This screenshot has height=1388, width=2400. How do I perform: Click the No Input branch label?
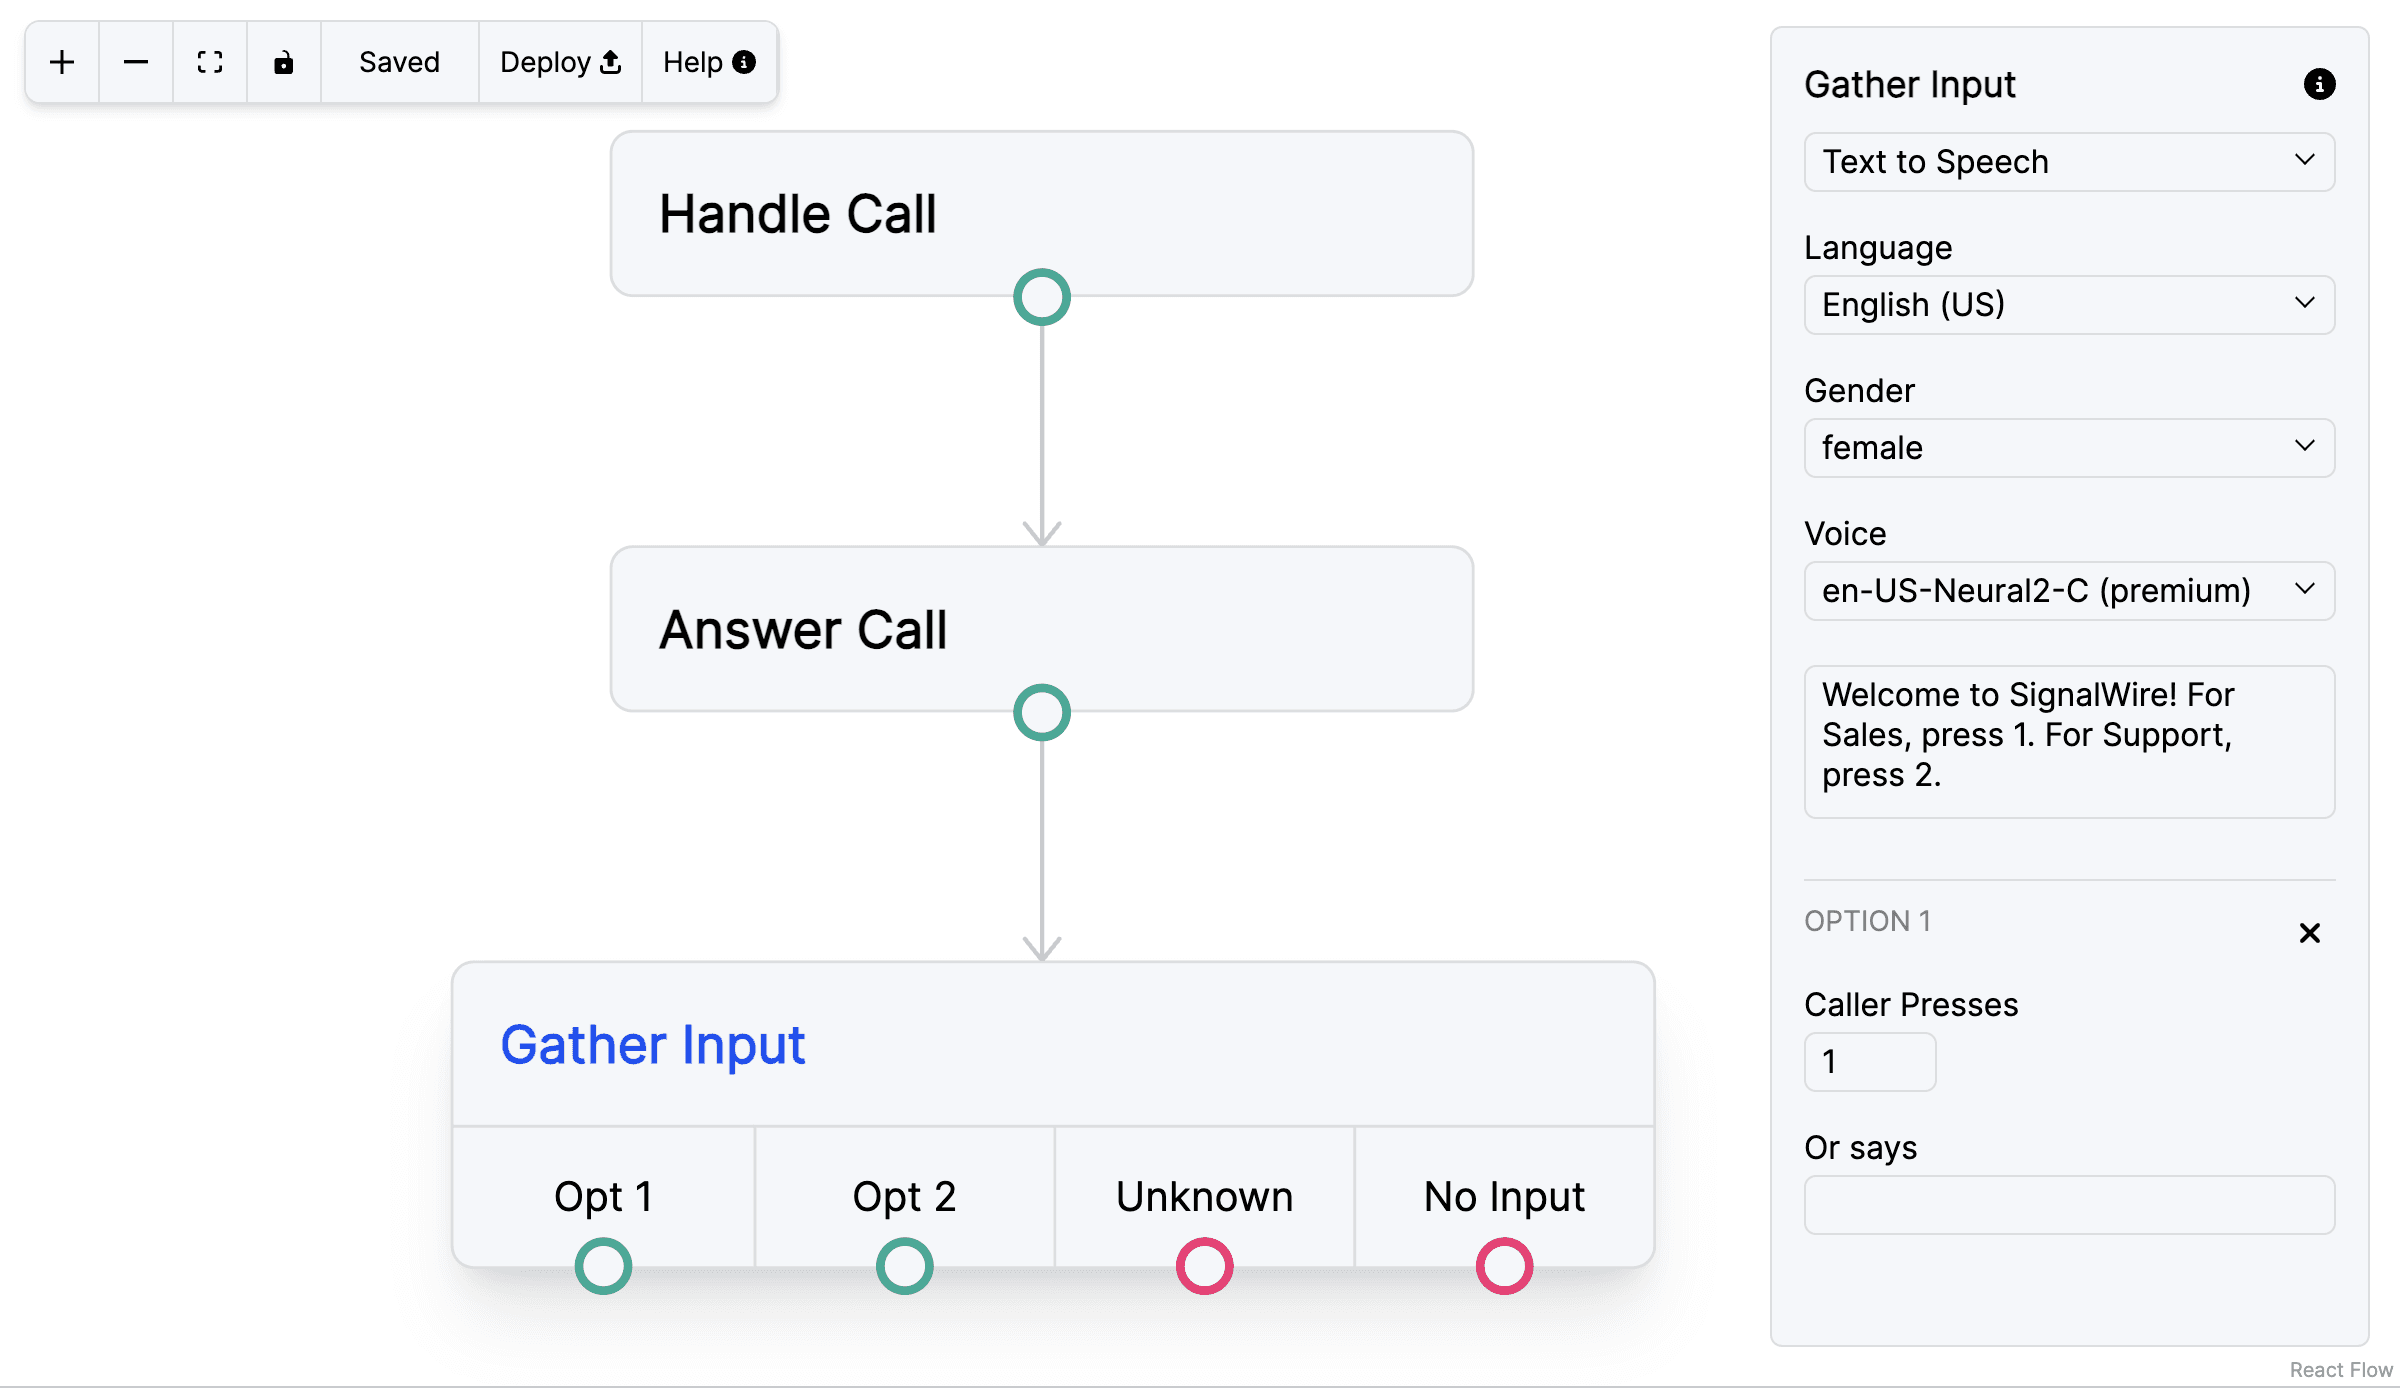click(1505, 1197)
